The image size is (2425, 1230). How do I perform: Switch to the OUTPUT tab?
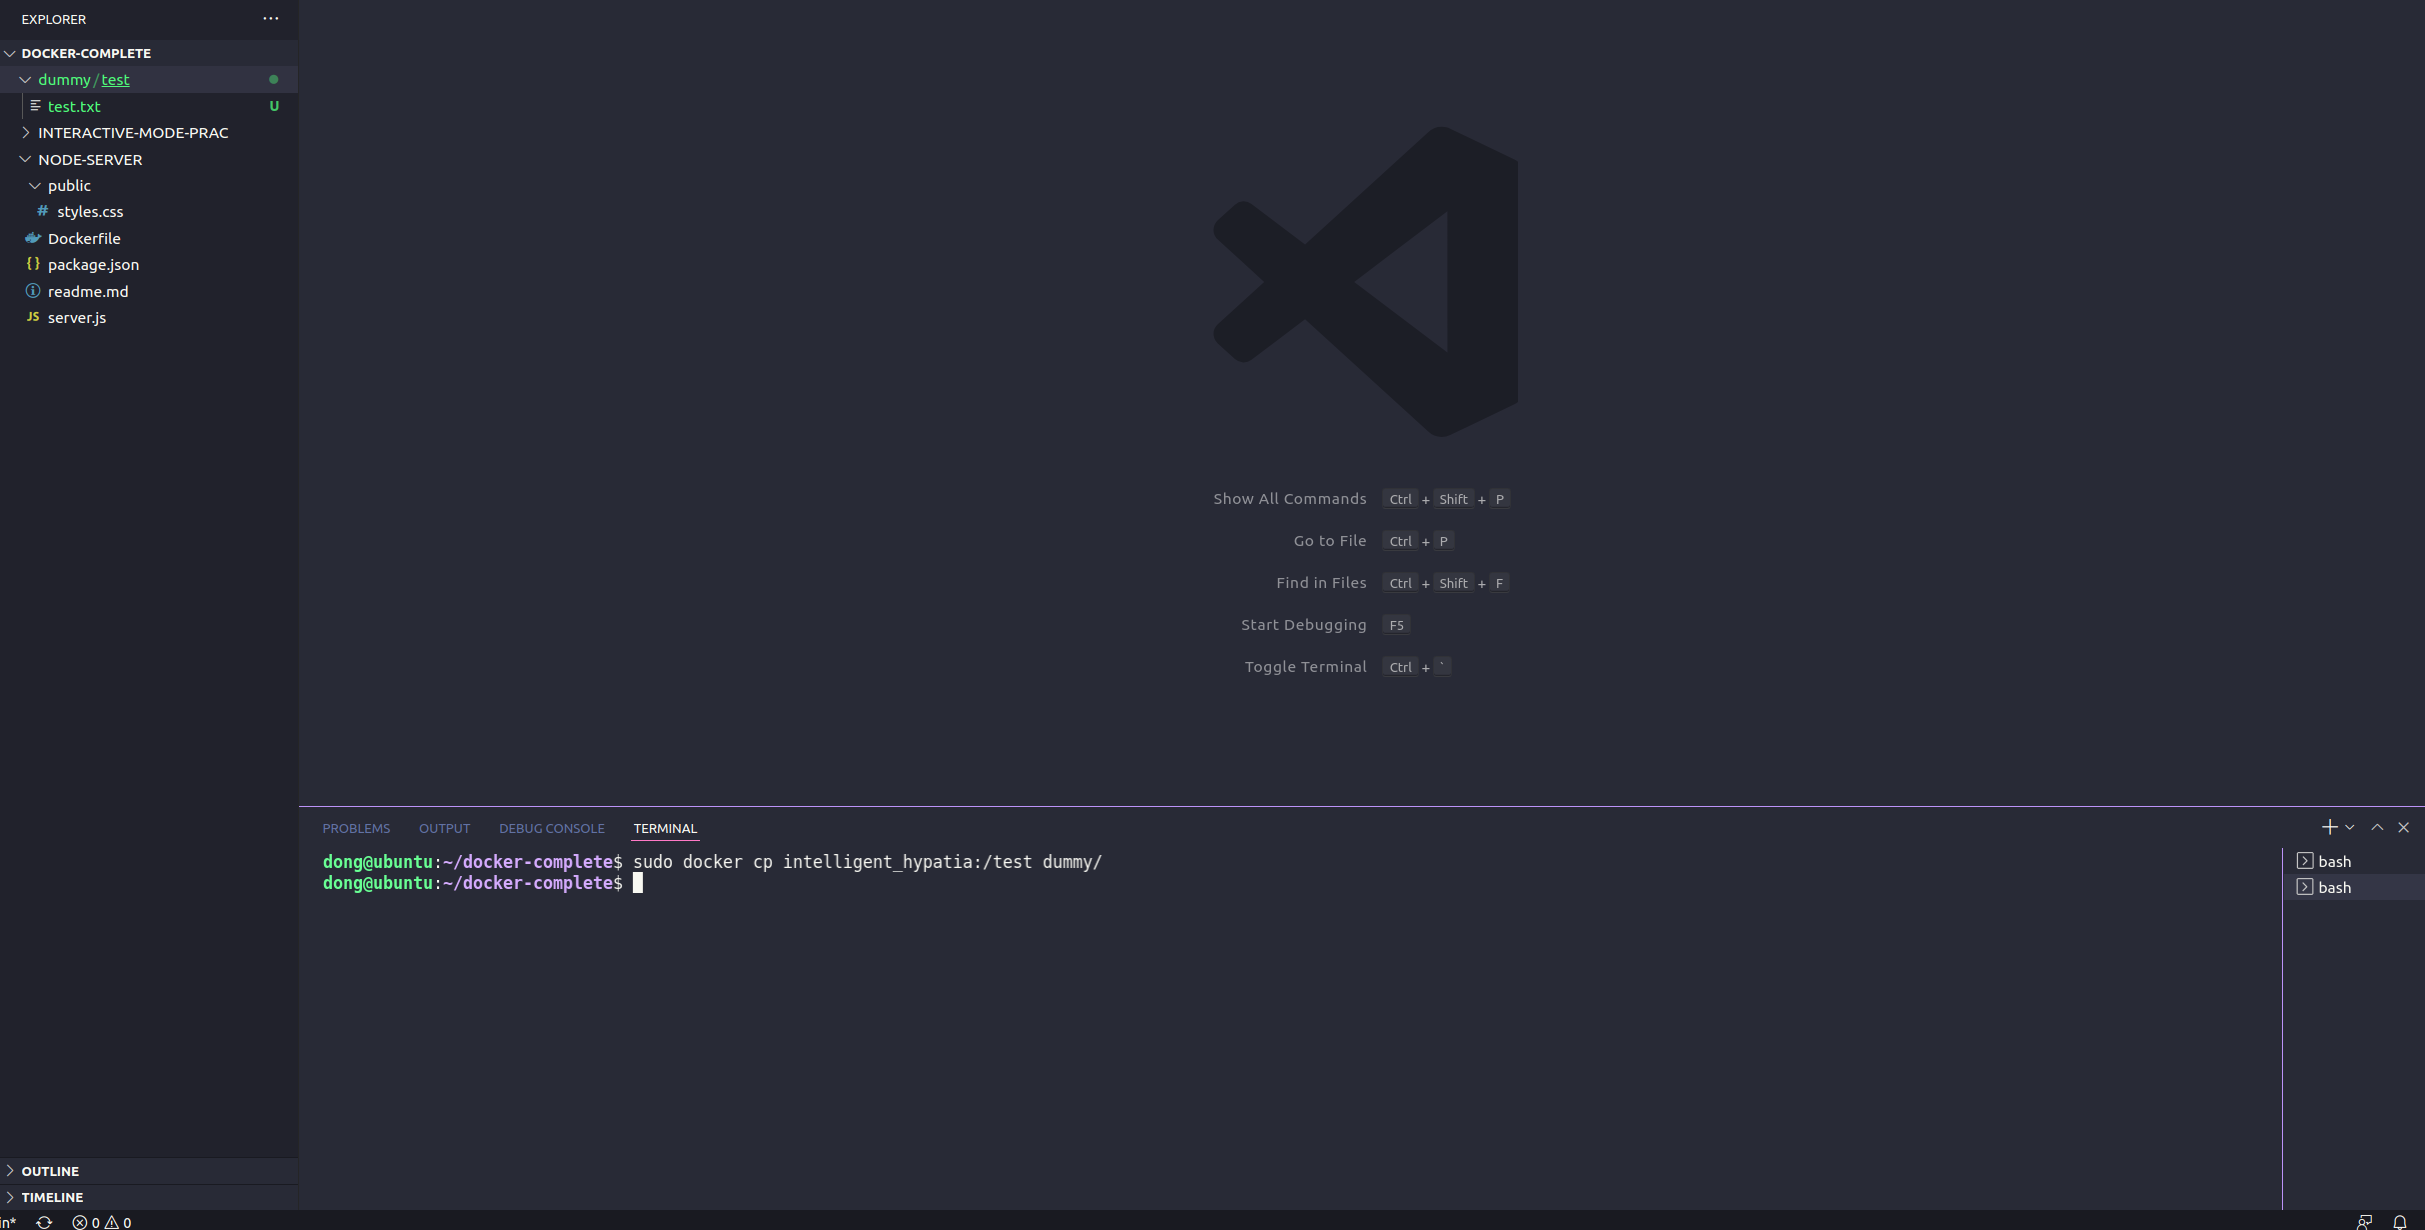point(444,828)
